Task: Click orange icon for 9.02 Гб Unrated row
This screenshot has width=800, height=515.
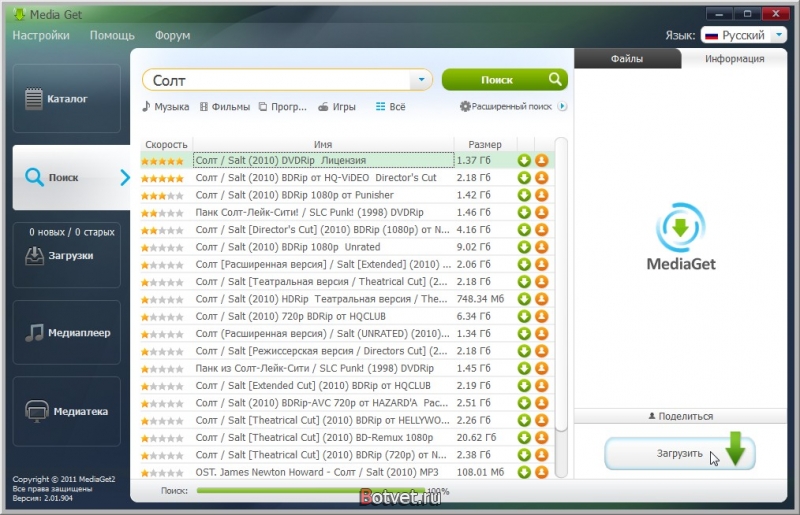Action: pyautogui.click(x=541, y=247)
